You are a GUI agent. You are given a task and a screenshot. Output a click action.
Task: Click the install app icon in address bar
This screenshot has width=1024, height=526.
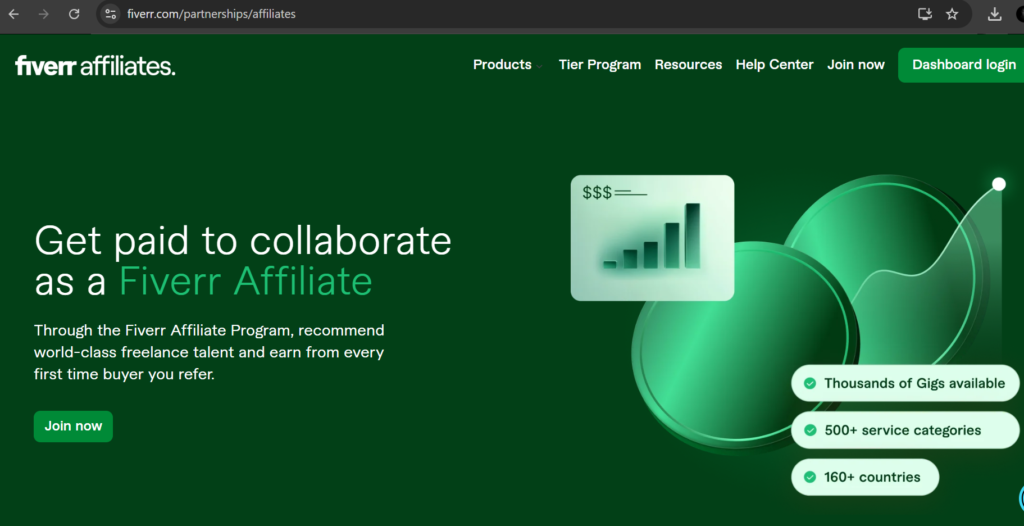pos(925,14)
